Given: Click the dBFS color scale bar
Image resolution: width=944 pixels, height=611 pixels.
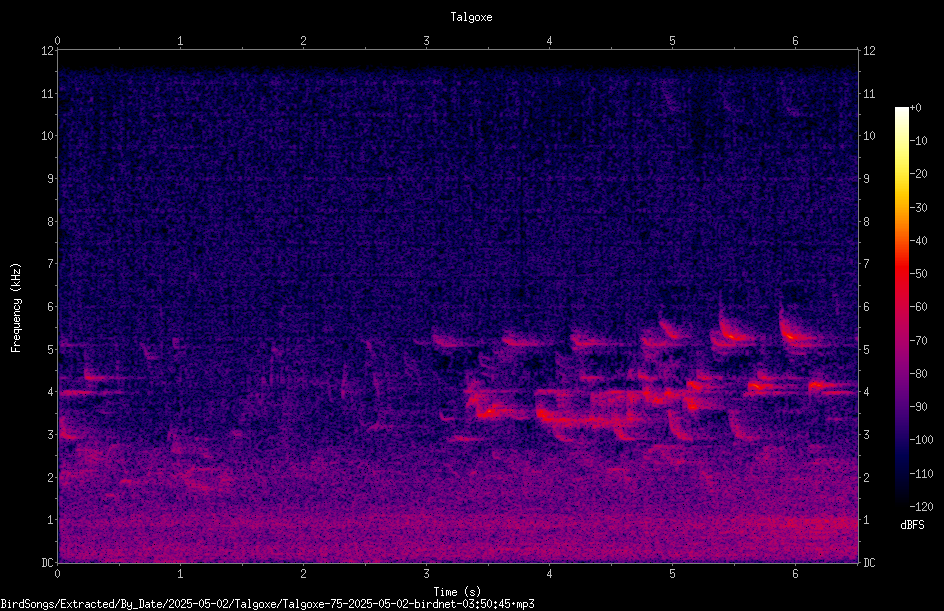Looking at the screenshot, I should click(901, 307).
